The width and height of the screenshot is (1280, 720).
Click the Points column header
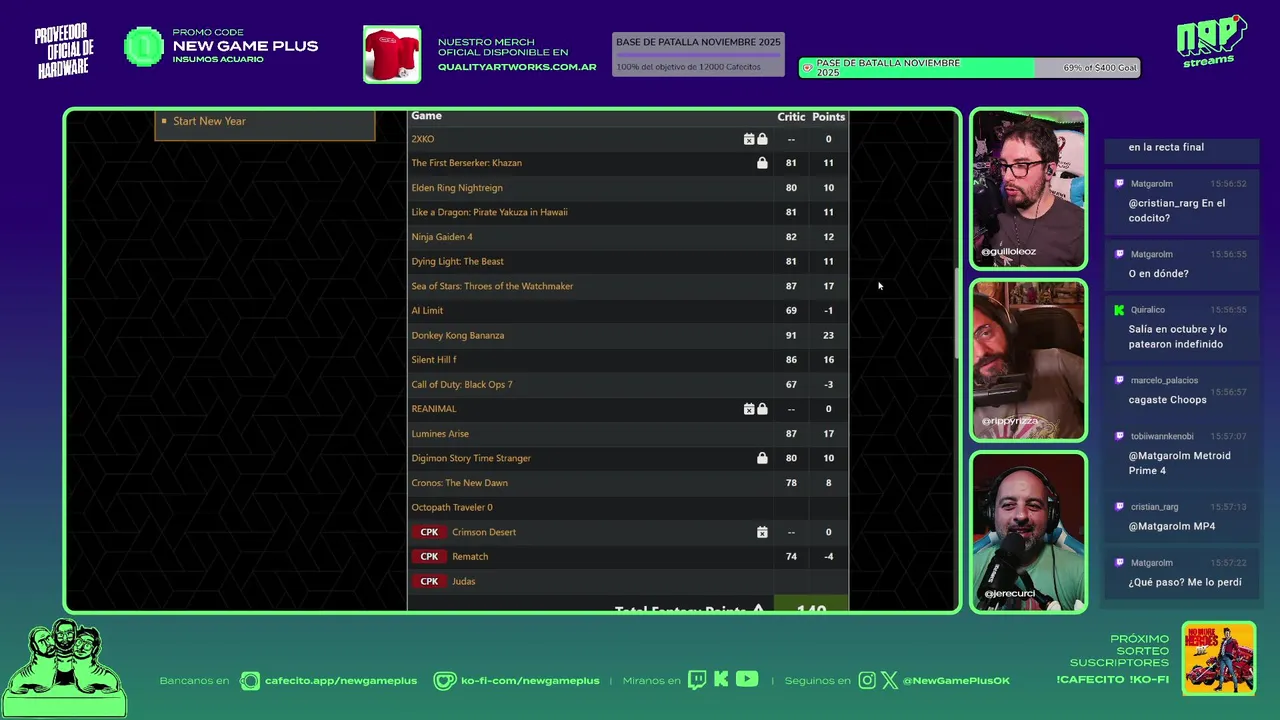(x=828, y=117)
